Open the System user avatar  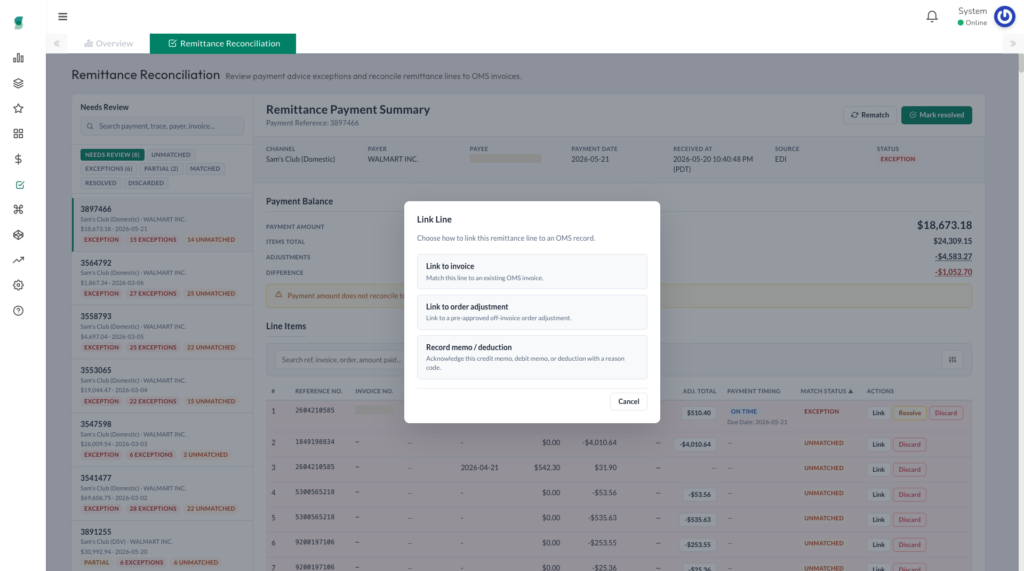tap(1004, 16)
